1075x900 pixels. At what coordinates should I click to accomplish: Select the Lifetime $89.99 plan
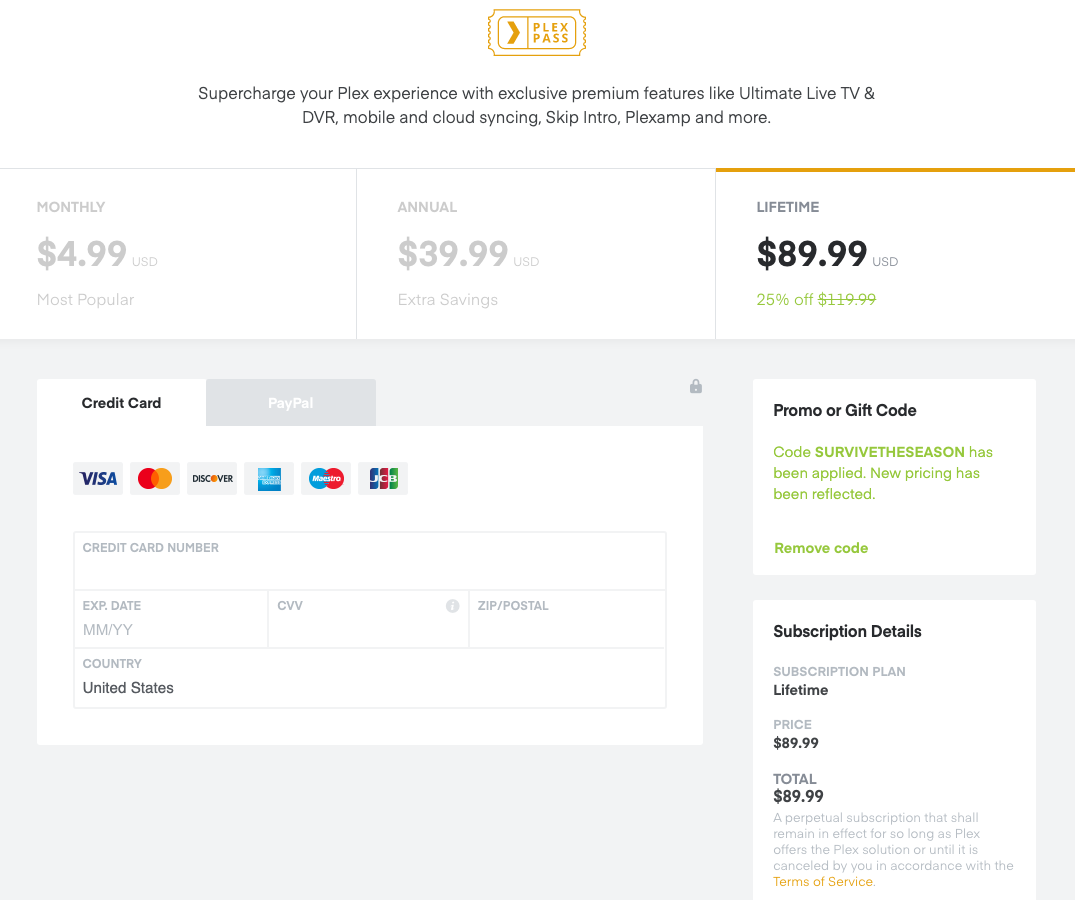click(895, 254)
